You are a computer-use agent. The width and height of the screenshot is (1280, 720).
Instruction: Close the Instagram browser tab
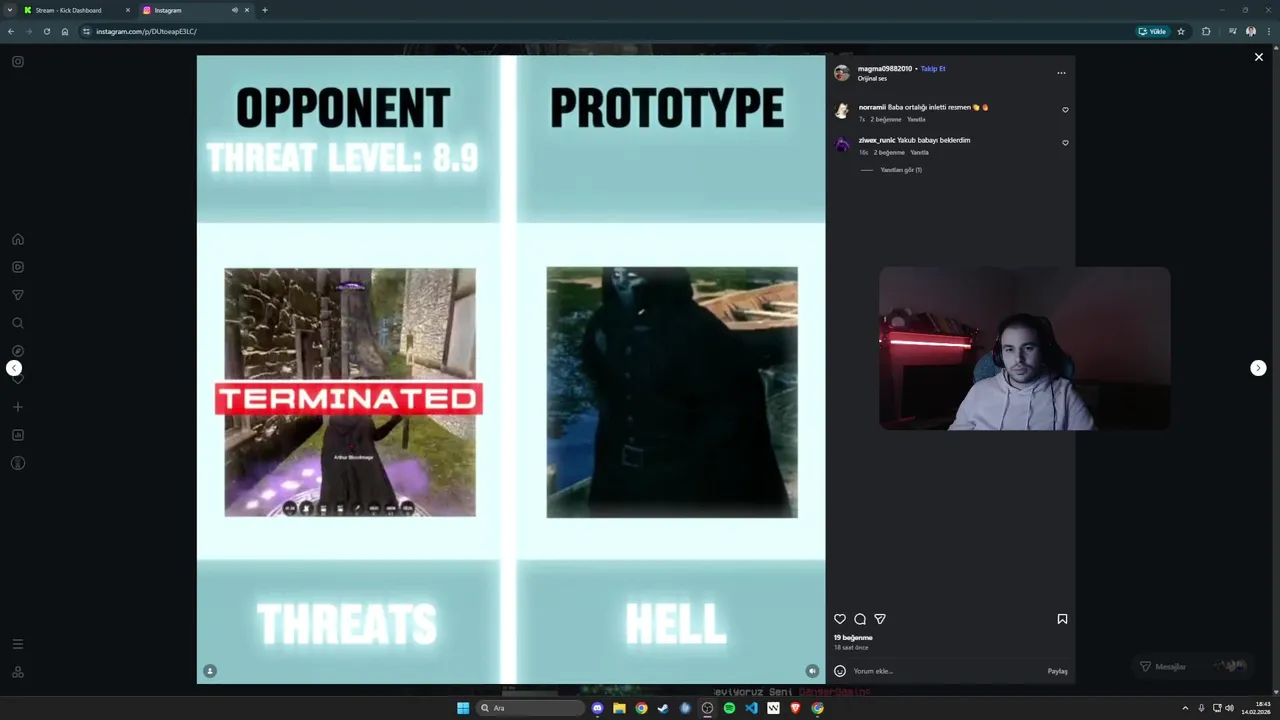pos(247,10)
